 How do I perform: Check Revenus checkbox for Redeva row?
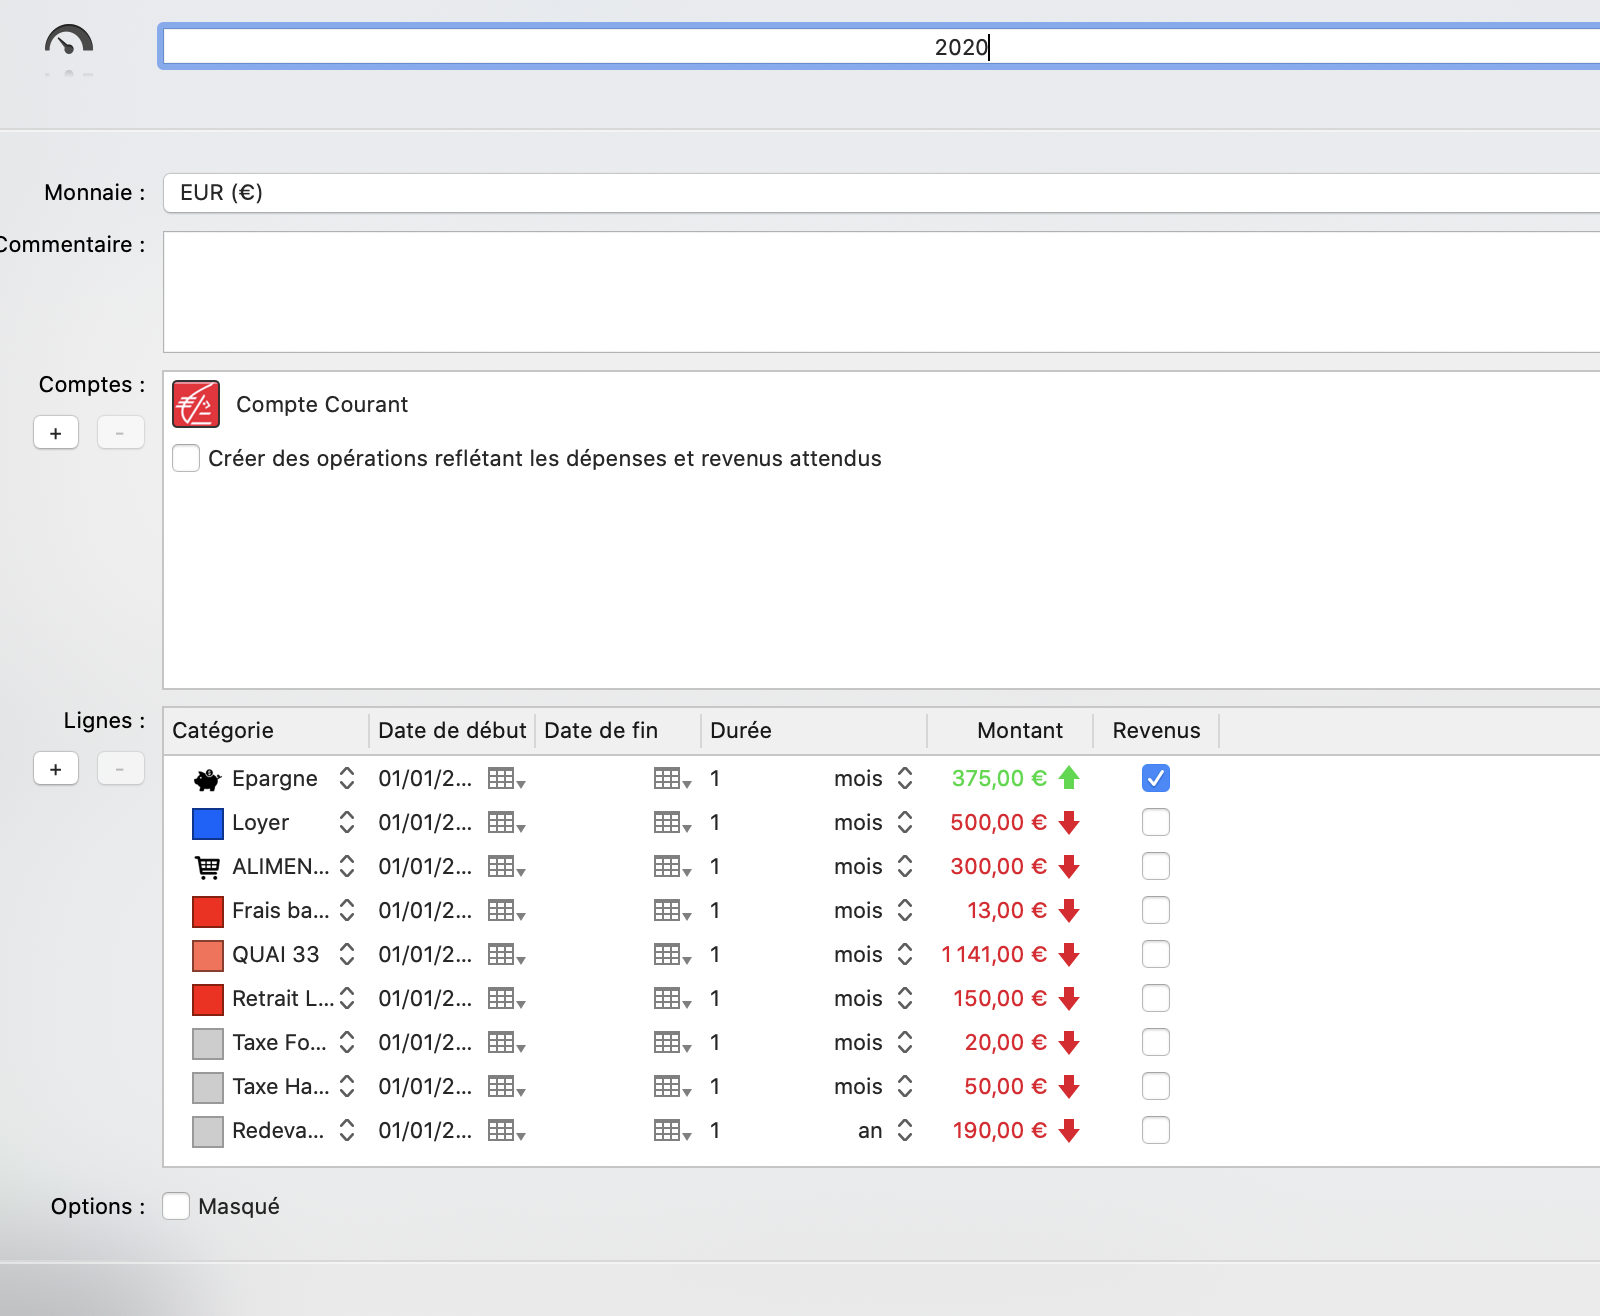(x=1156, y=1130)
